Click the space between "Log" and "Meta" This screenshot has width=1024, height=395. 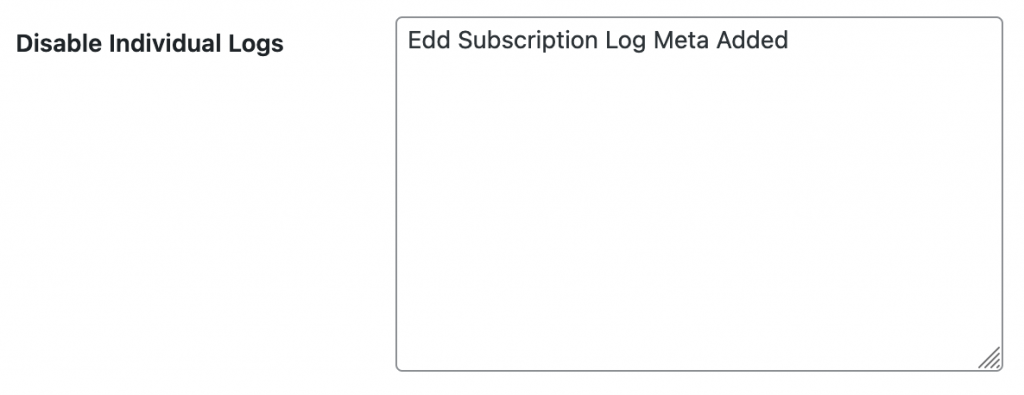pos(650,40)
